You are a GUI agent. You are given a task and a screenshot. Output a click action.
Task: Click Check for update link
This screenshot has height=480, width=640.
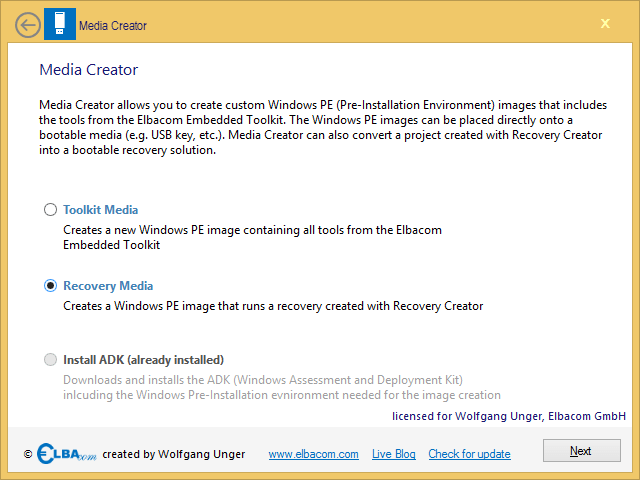[x=469, y=454]
